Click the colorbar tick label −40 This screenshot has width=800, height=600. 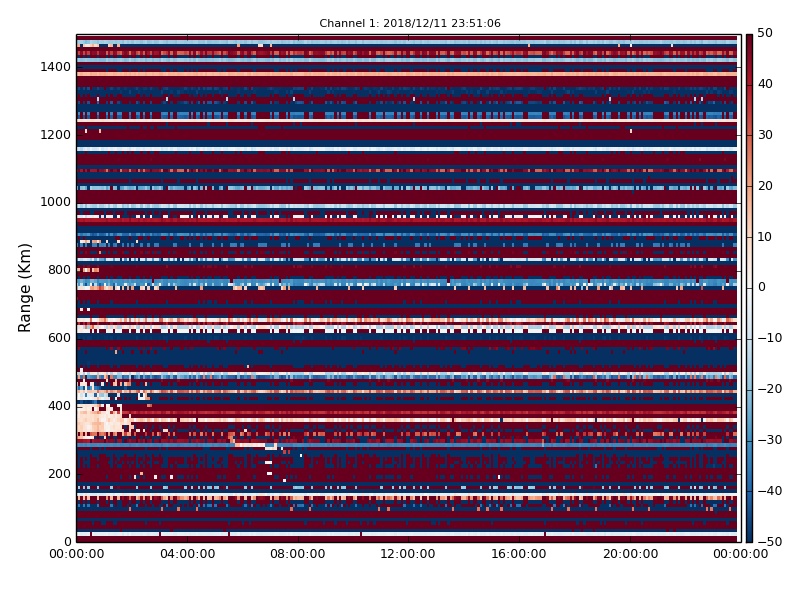(769, 491)
